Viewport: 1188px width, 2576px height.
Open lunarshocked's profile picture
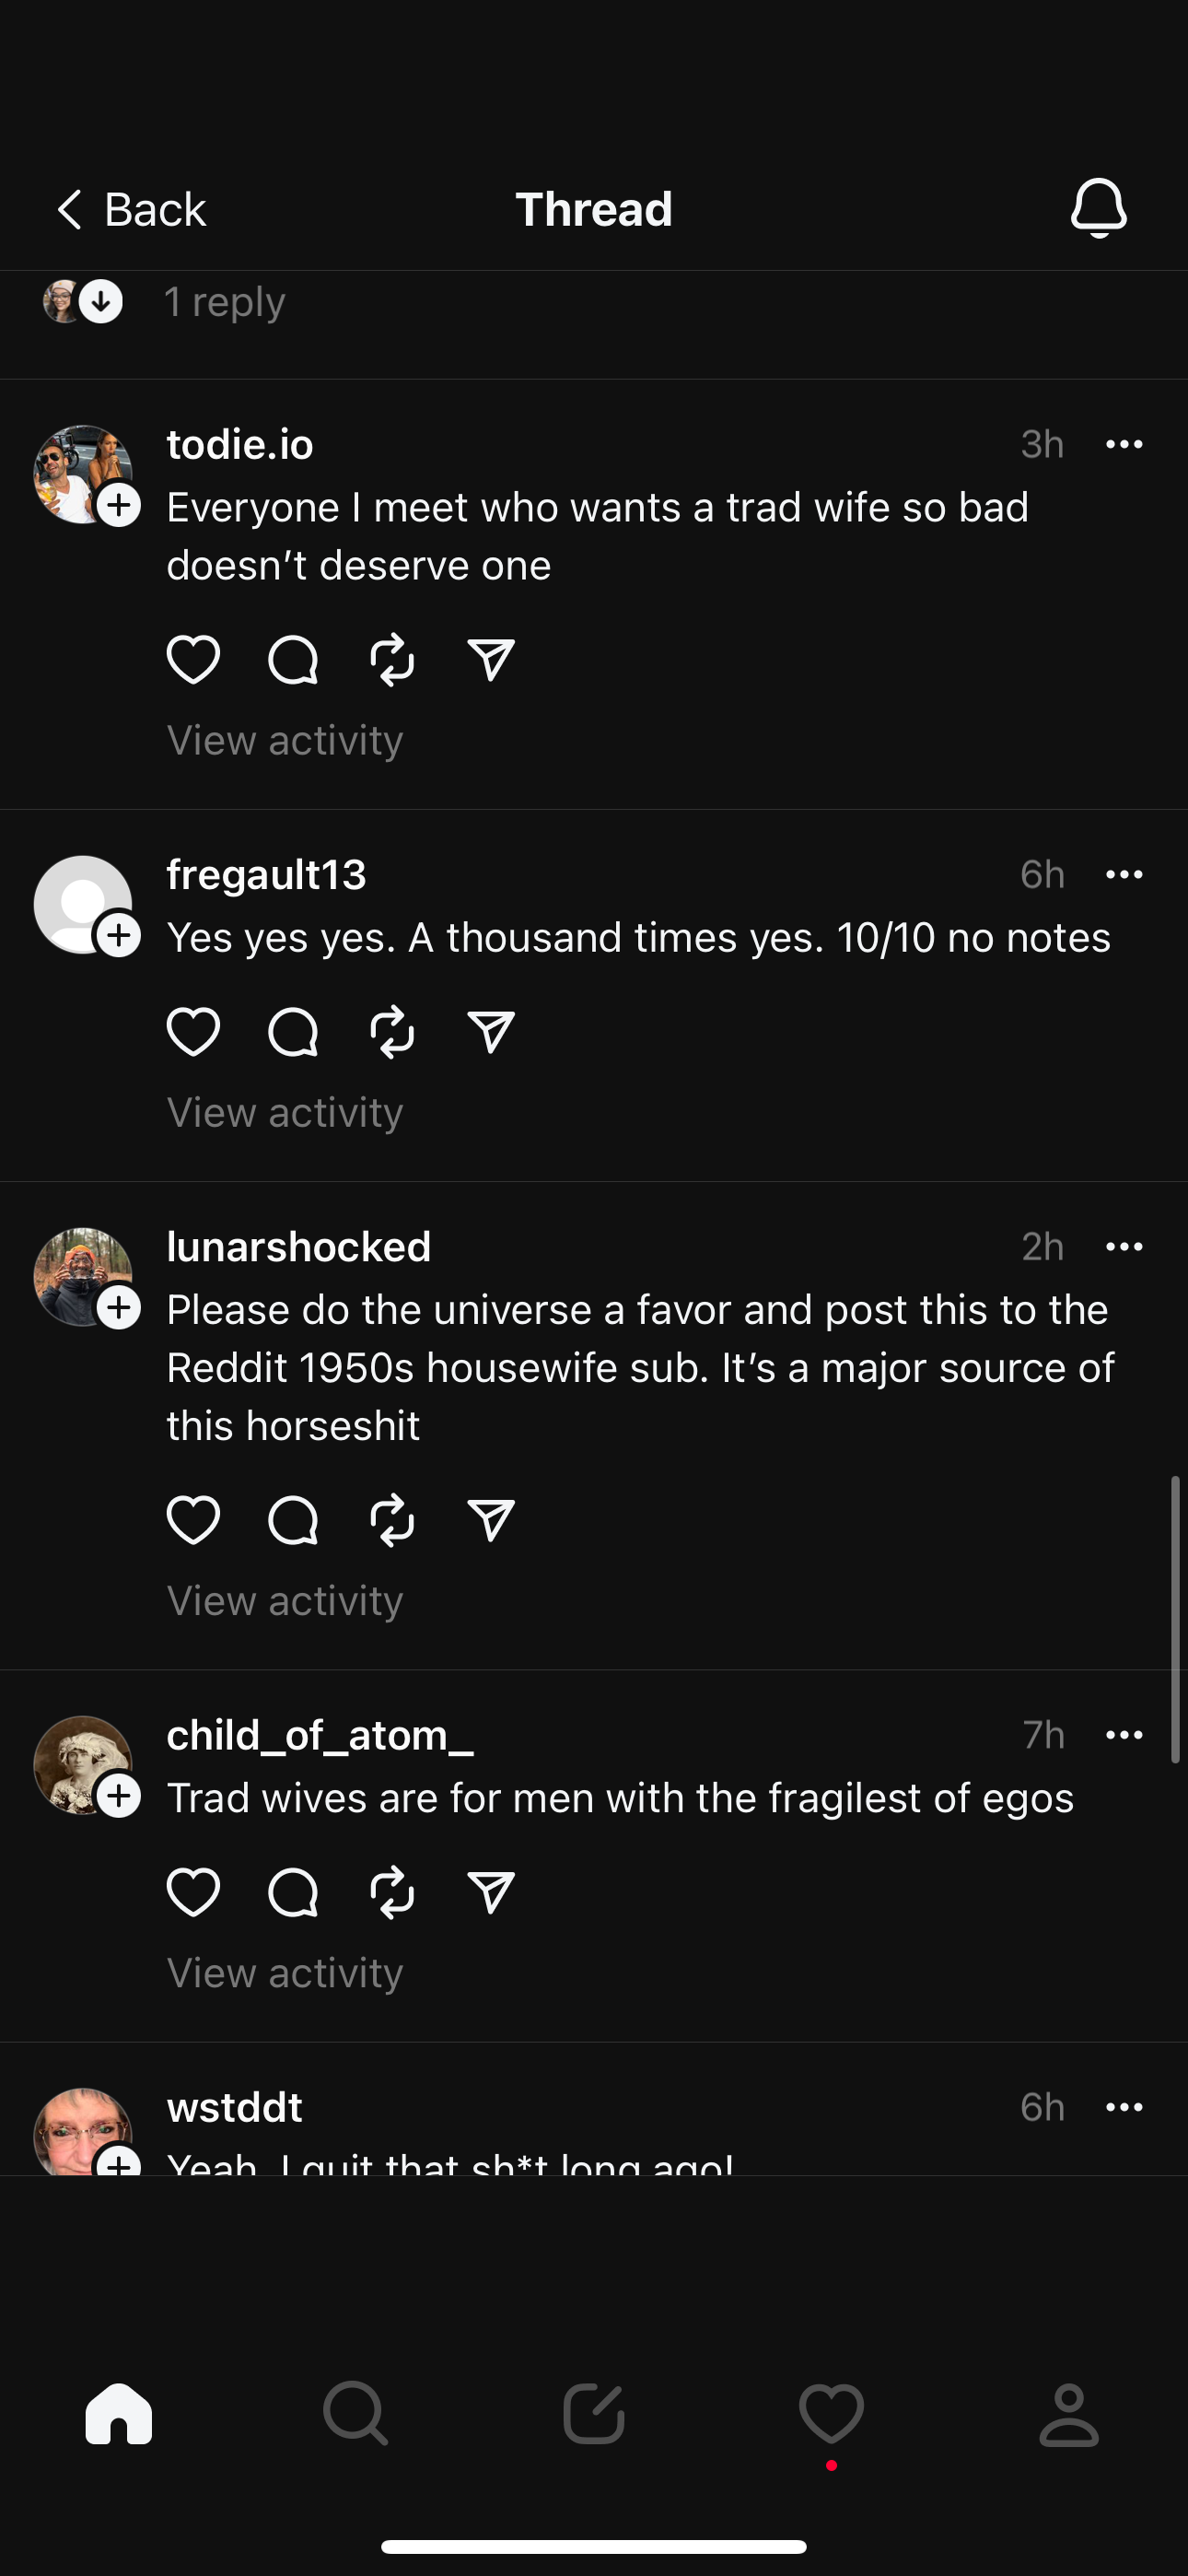point(80,1275)
